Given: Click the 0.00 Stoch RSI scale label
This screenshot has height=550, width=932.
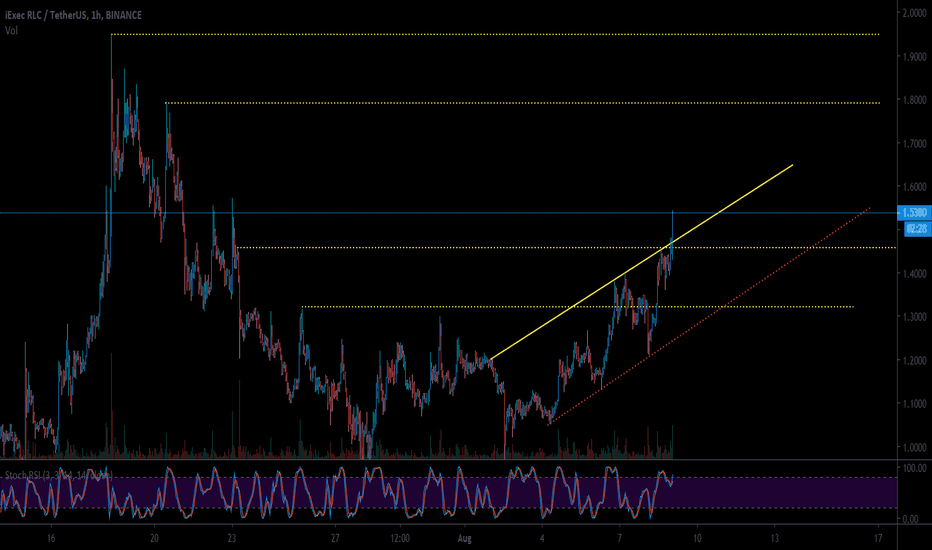Looking at the screenshot, I should point(911,519).
